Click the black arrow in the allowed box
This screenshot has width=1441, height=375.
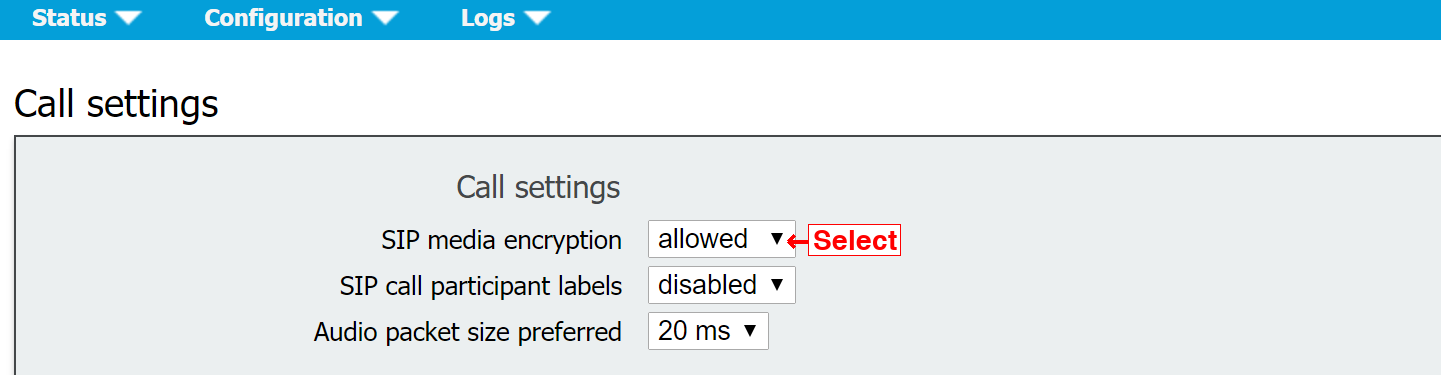[x=777, y=240]
